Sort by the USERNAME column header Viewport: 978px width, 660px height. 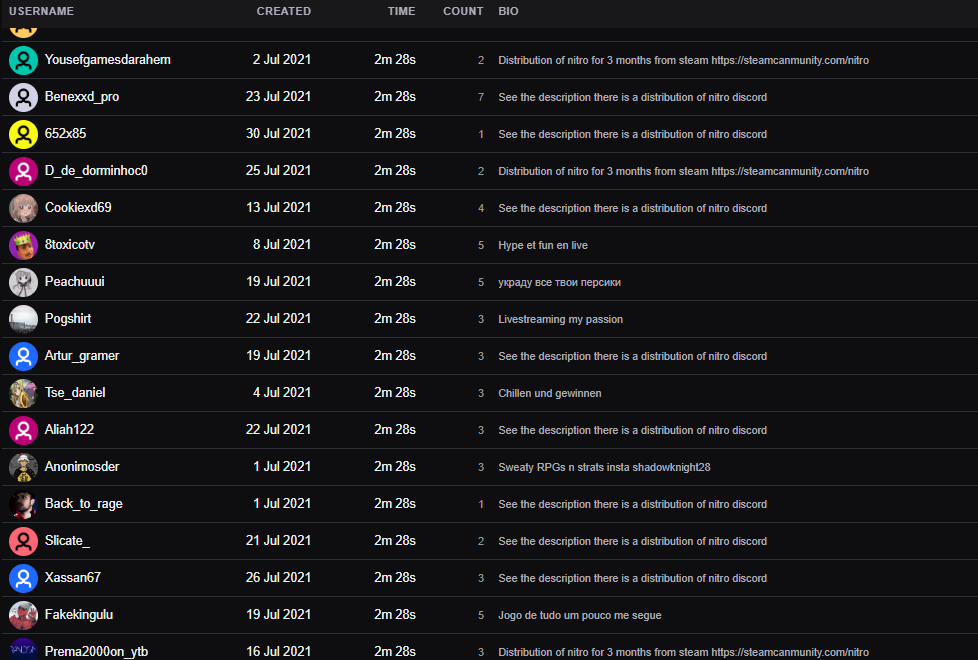pos(41,11)
